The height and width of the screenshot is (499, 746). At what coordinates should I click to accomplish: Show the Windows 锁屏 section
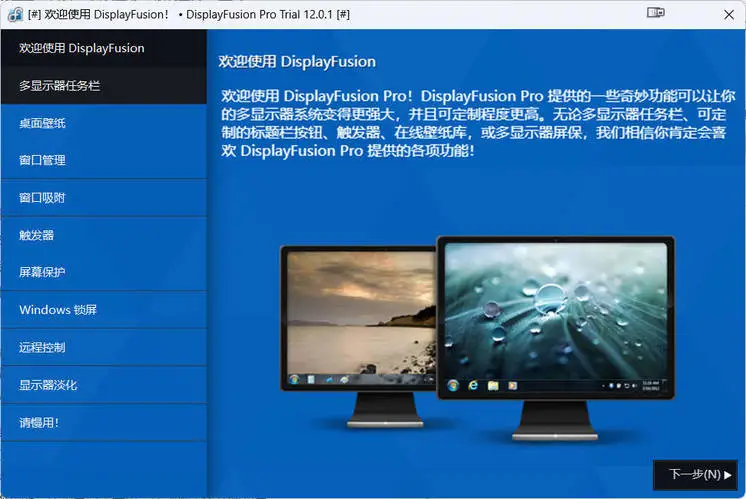tap(103, 310)
